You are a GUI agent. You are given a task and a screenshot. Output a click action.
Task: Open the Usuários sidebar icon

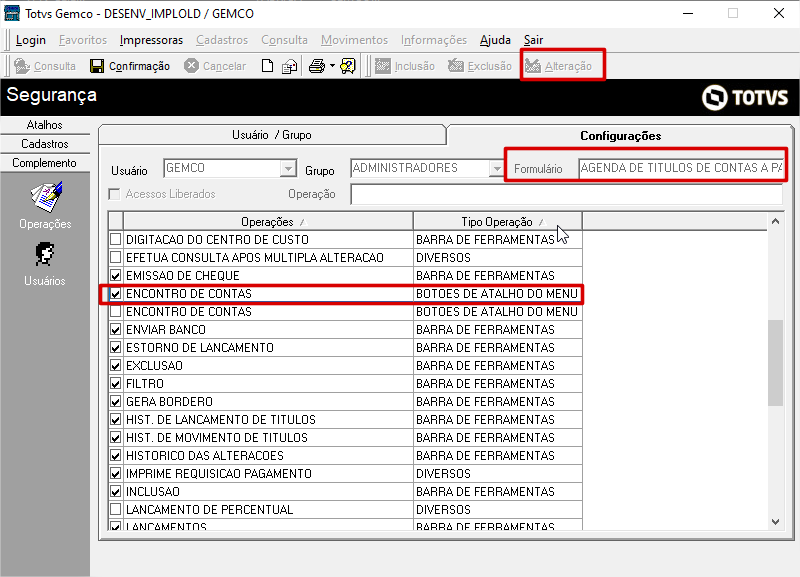pyautogui.click(x=45, y=254)
